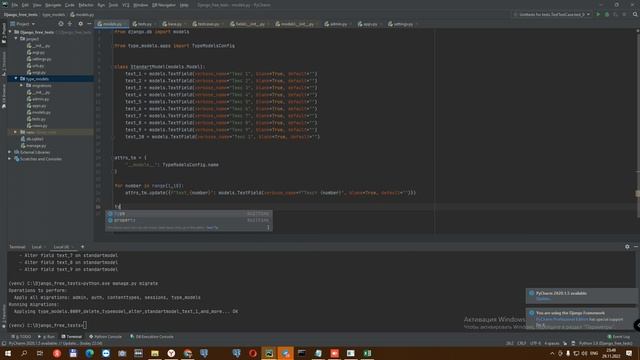
Task: Add a new terminal session with plus
Action: [82, 247]
